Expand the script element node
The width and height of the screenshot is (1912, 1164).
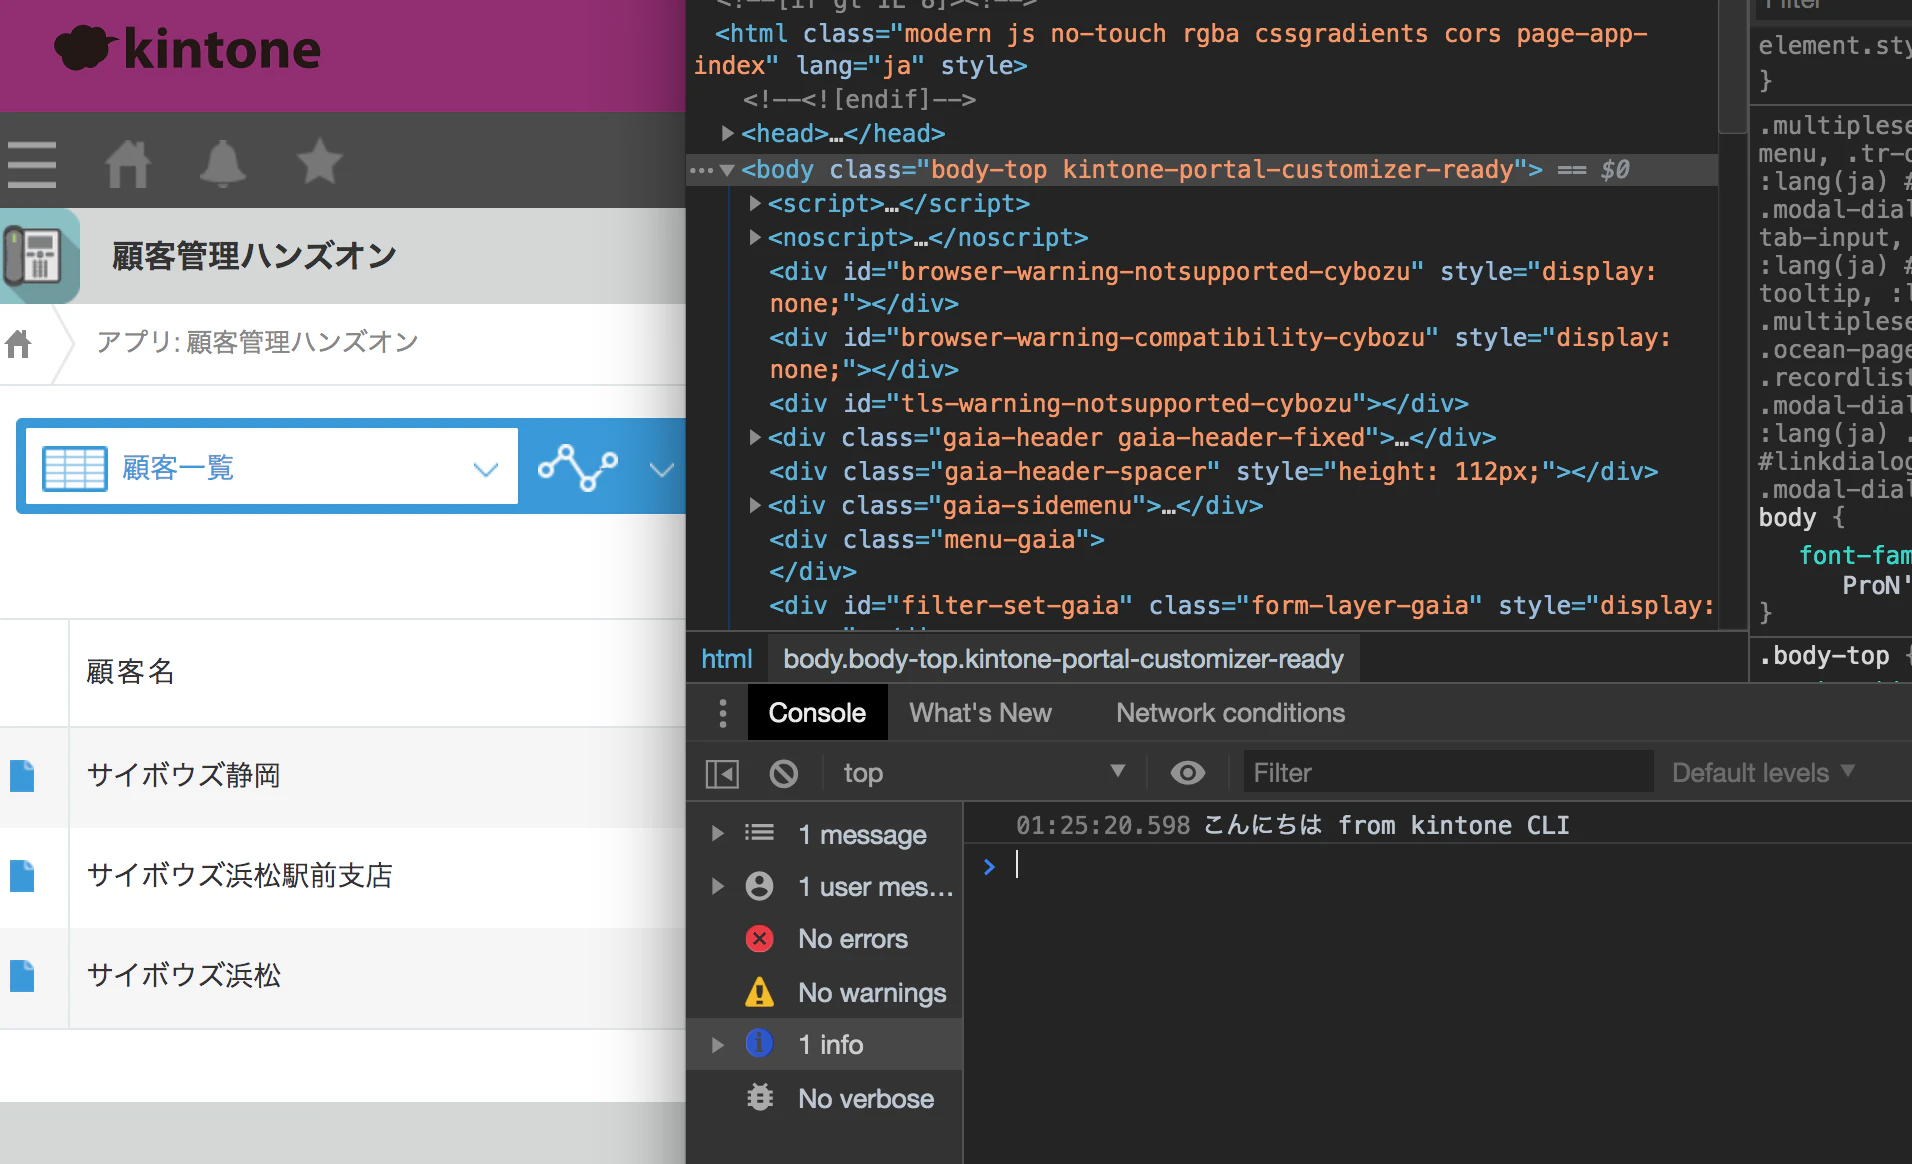[x=756, y=204]
